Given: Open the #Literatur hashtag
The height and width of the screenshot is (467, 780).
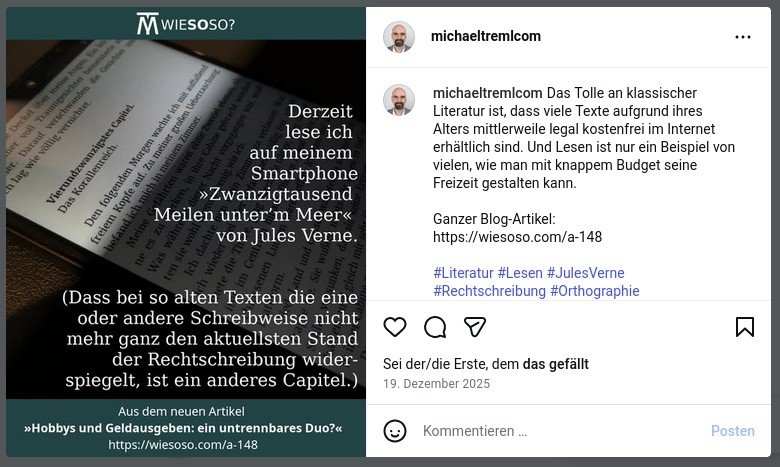Looking at the screenshot, I should (x=463, y=273).
